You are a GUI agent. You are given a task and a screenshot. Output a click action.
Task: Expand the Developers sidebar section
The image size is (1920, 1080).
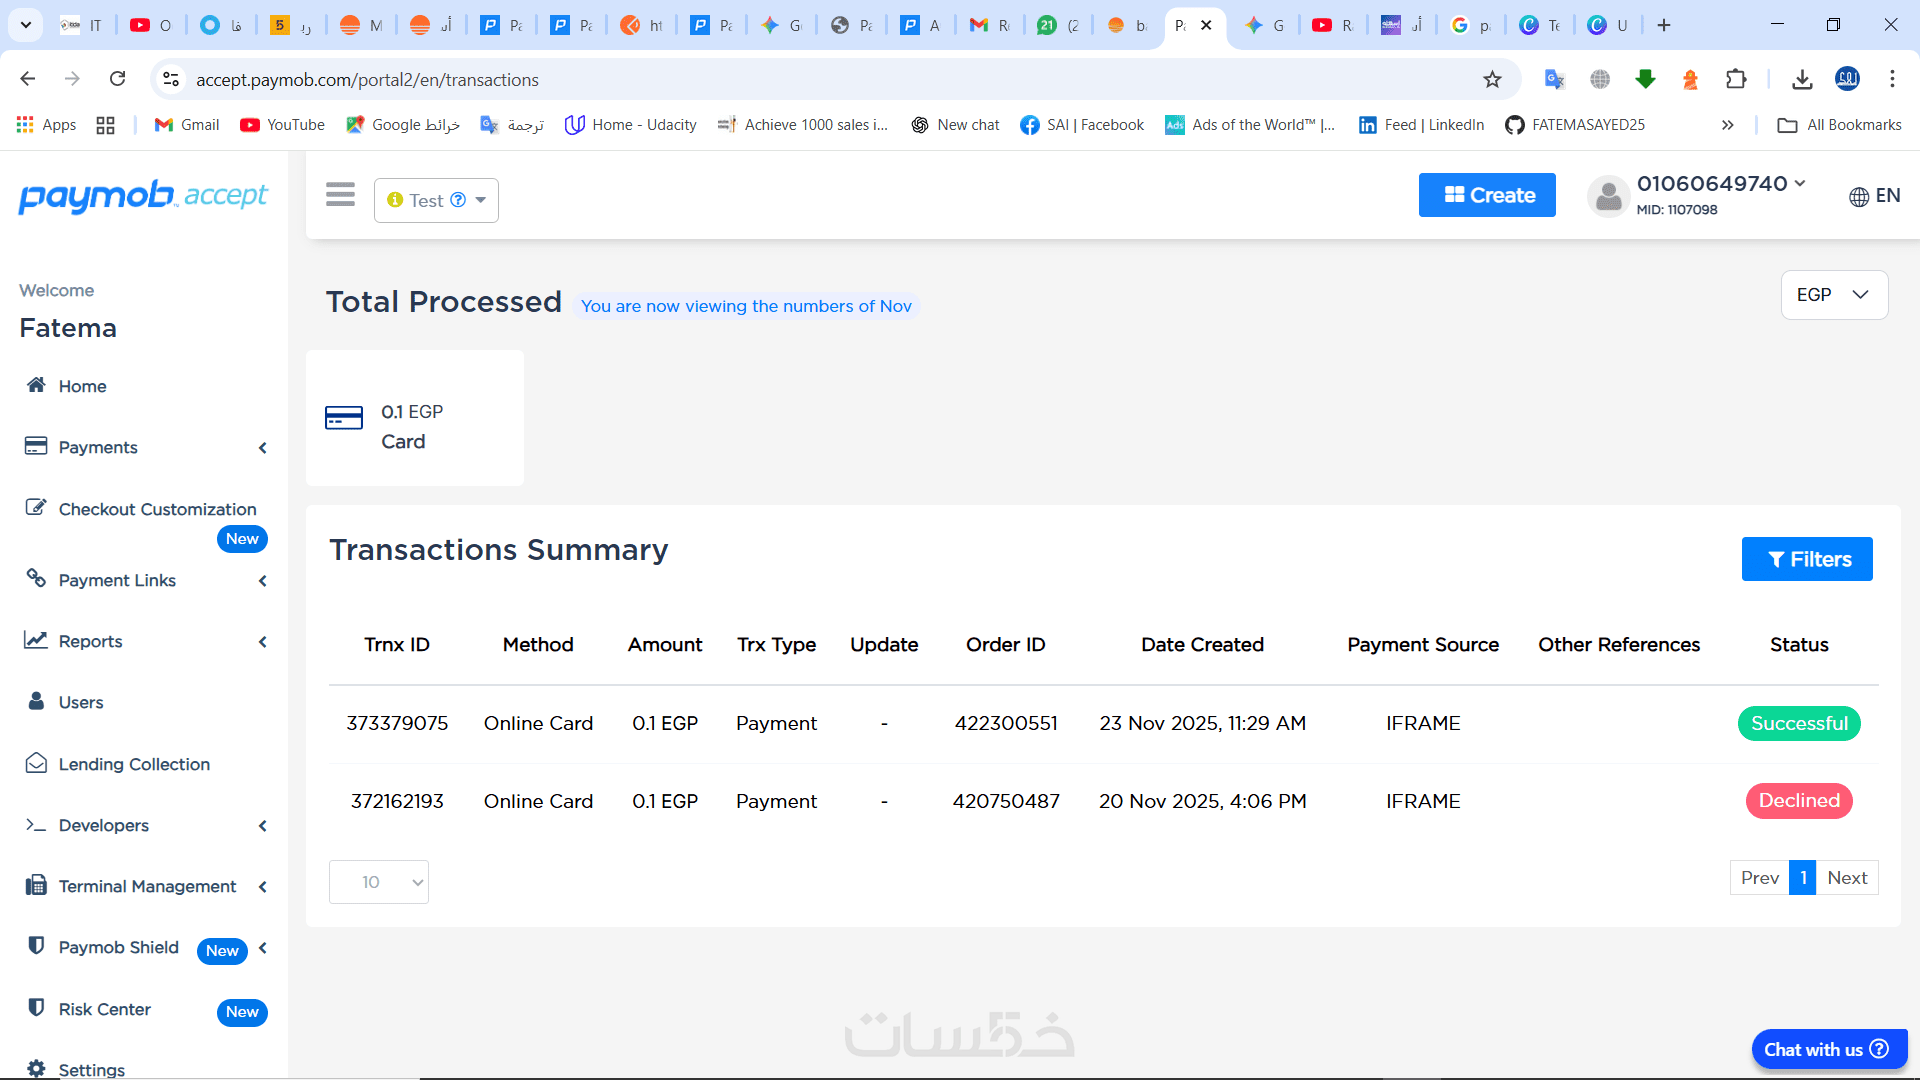104,825
